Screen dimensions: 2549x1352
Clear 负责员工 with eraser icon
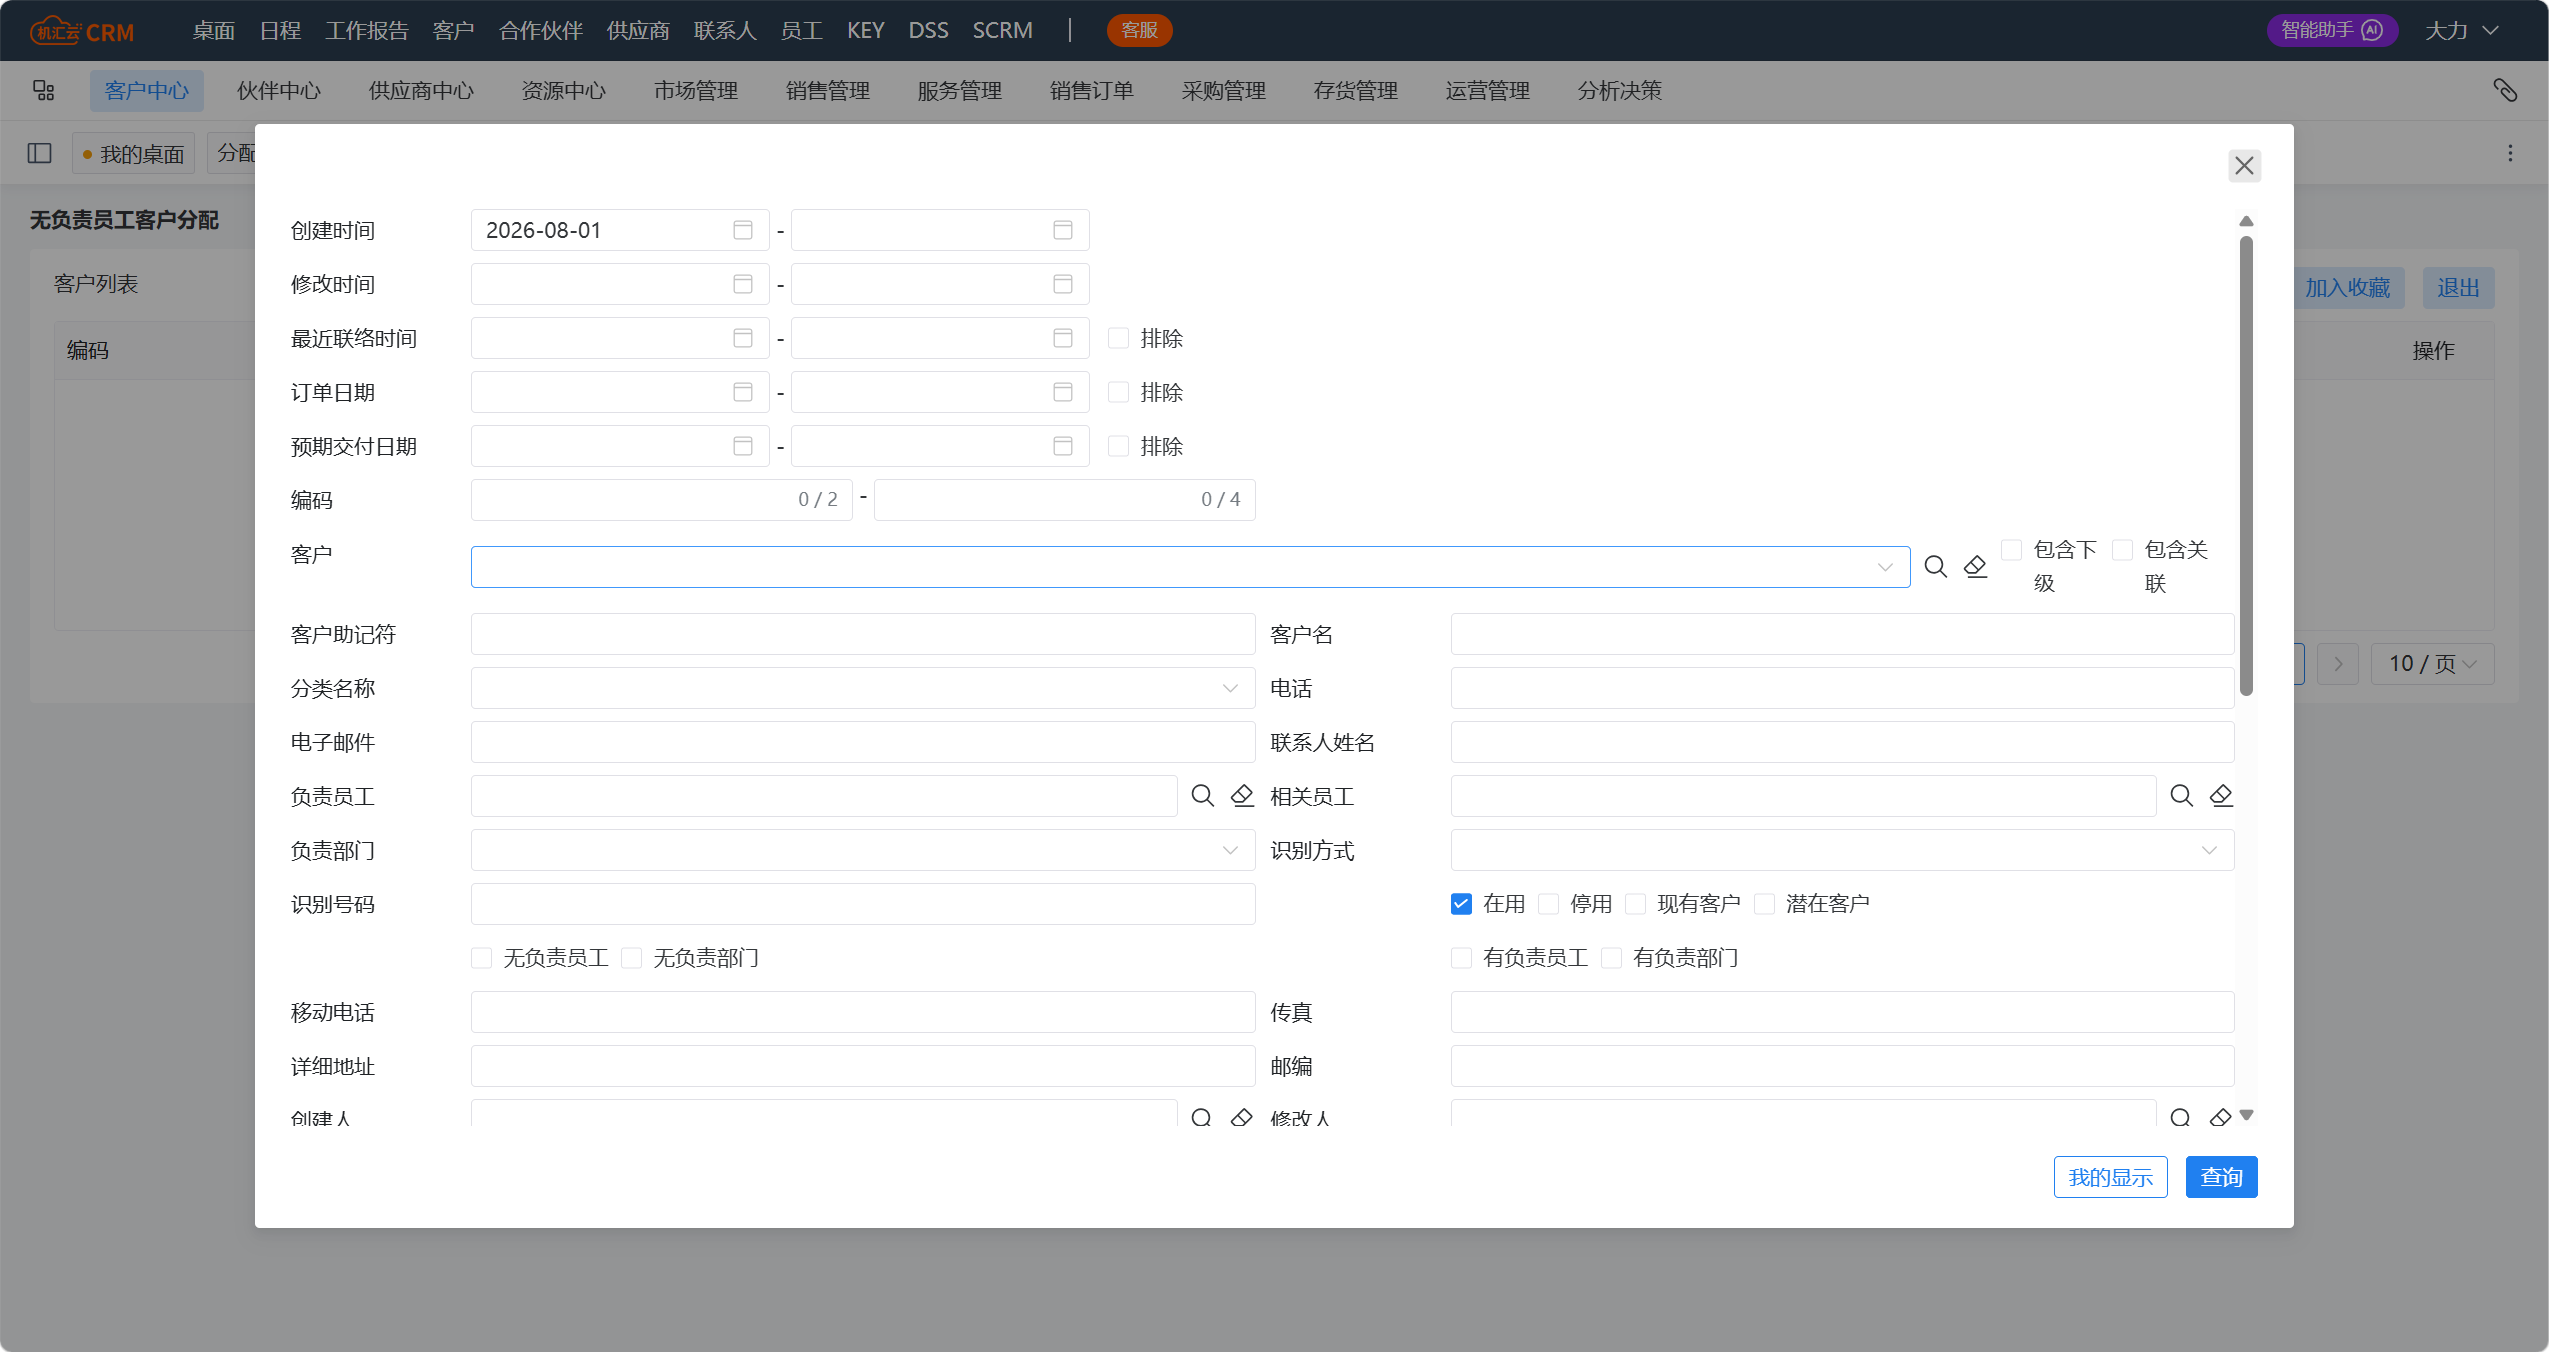point(1242,796)
